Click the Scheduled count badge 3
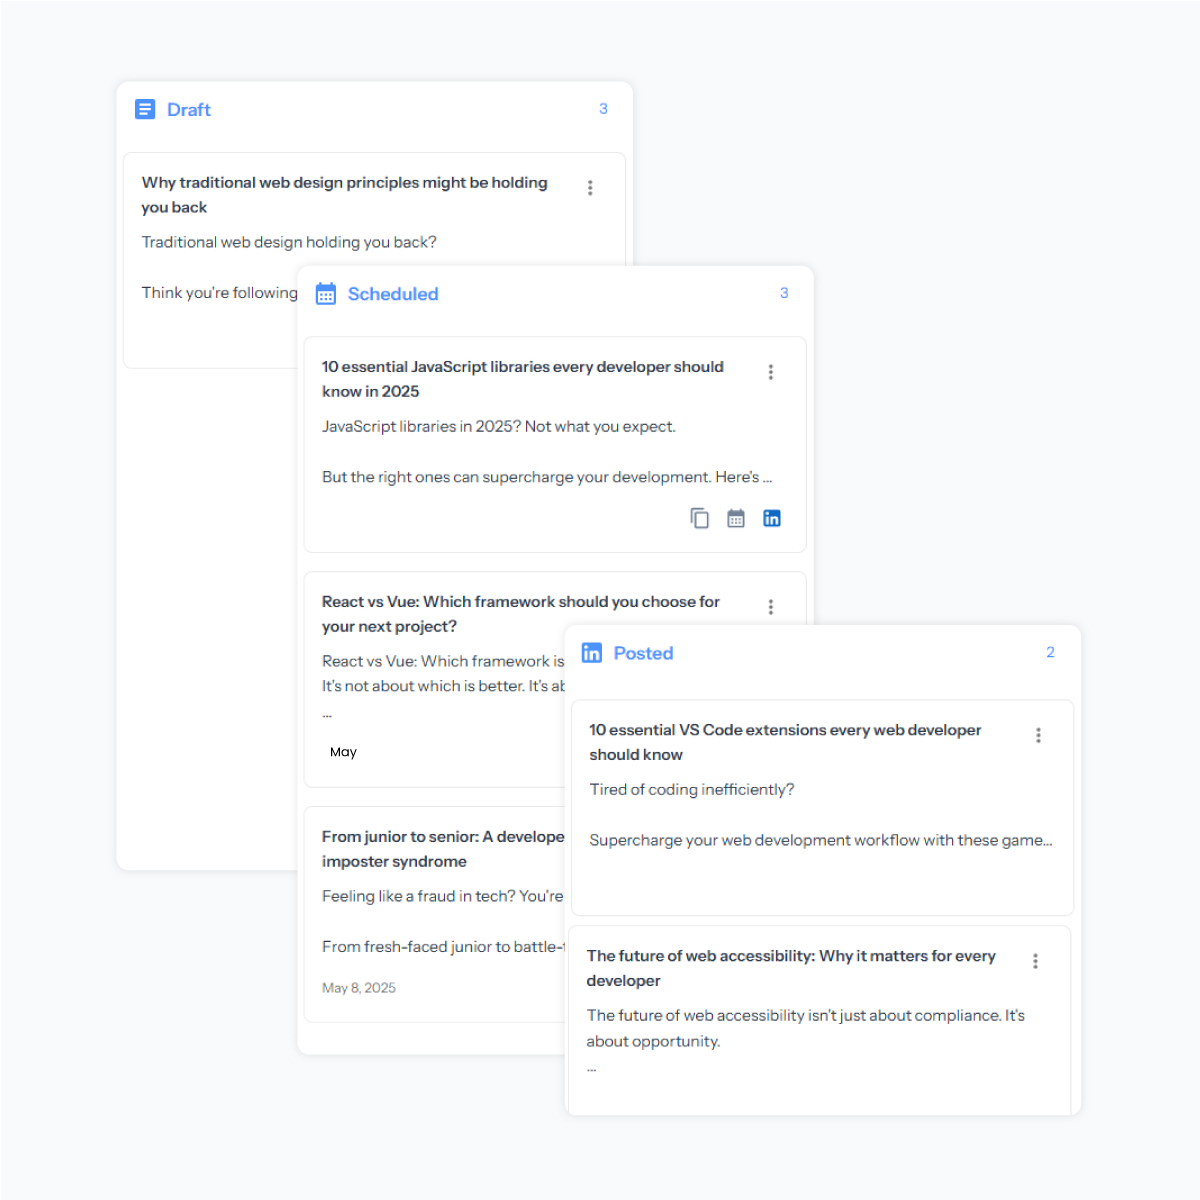Viewport: 1200px width, 1200px height. (x=784, y=293)
